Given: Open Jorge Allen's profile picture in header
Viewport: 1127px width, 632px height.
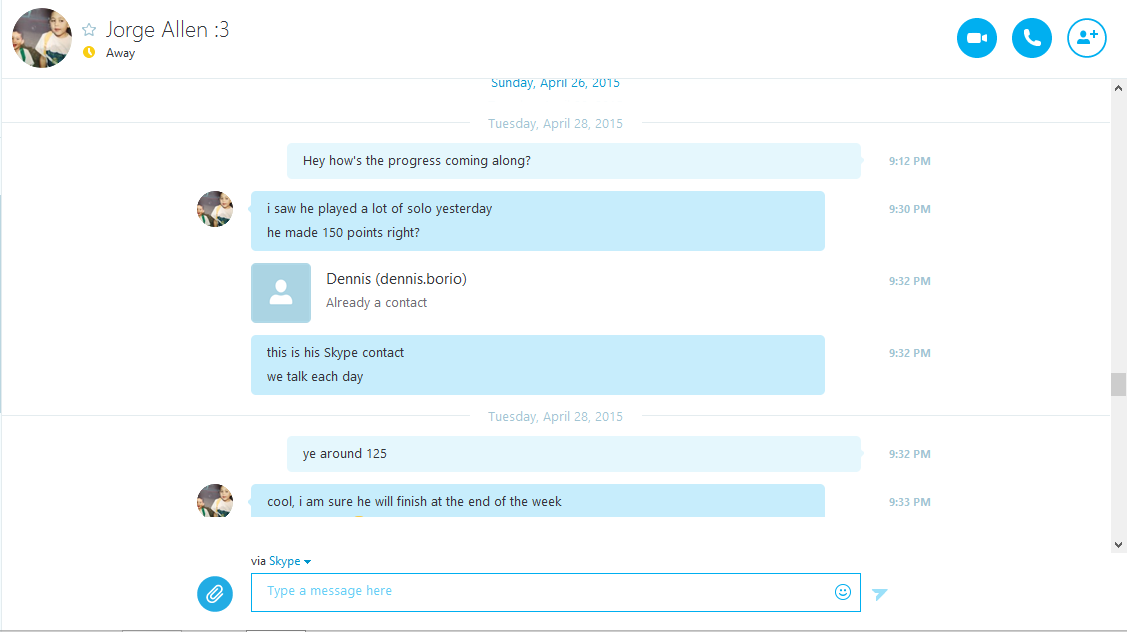Looking at the screenshot, I should (x=42, y=38).
